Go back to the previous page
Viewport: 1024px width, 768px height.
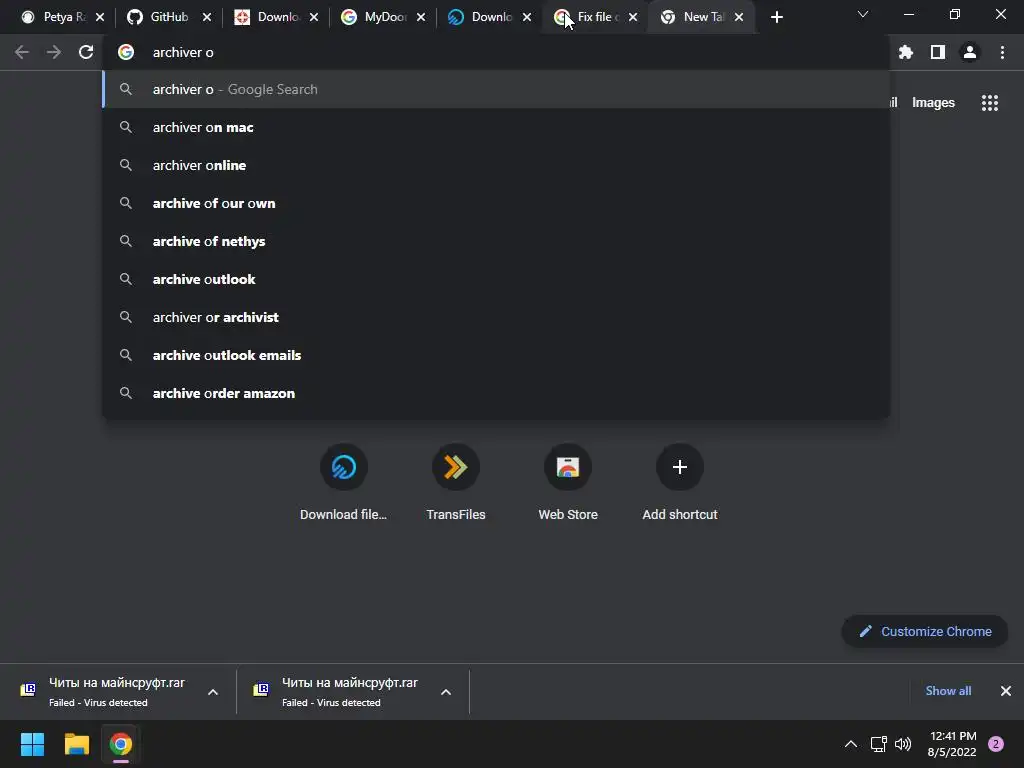22,52
